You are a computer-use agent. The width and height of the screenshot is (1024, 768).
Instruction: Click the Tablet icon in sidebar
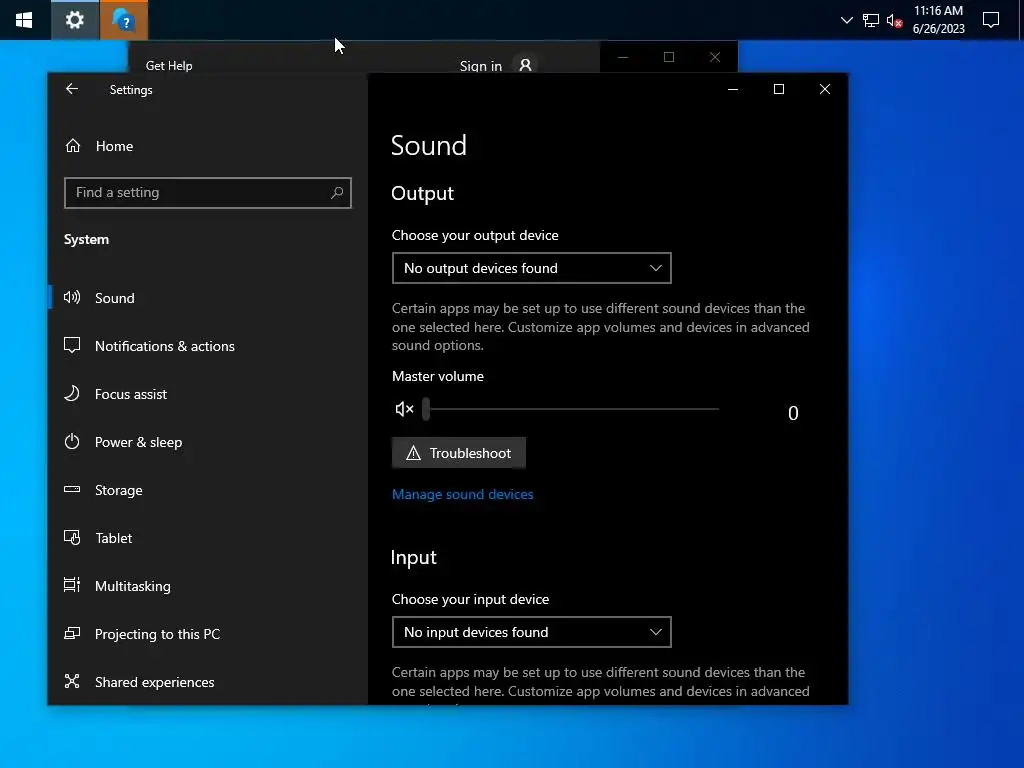(72, 537)
